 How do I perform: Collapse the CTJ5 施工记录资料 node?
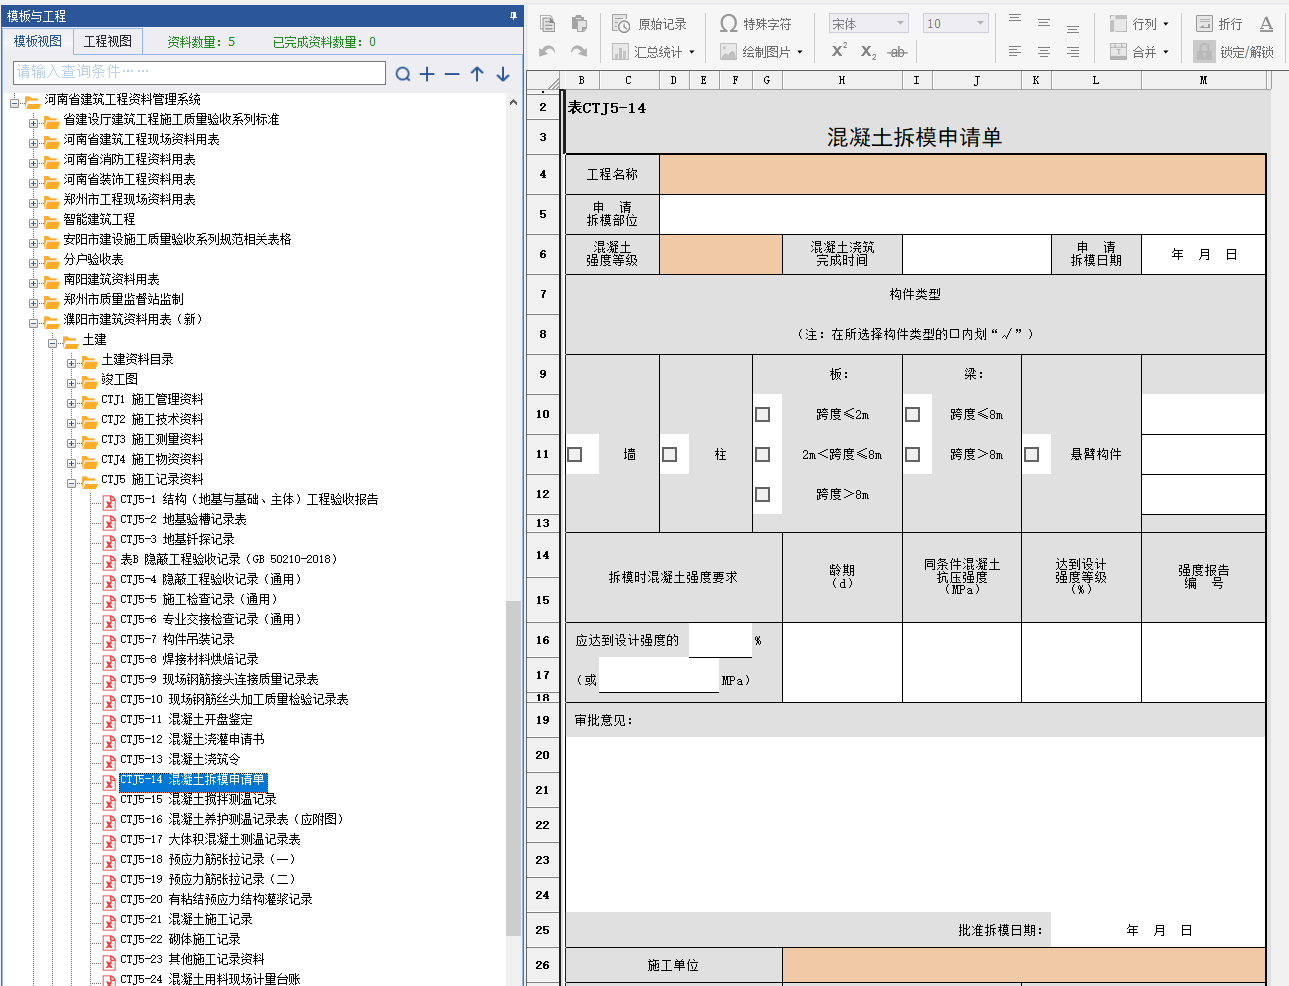pyautogui.click(x=72, y=483)
